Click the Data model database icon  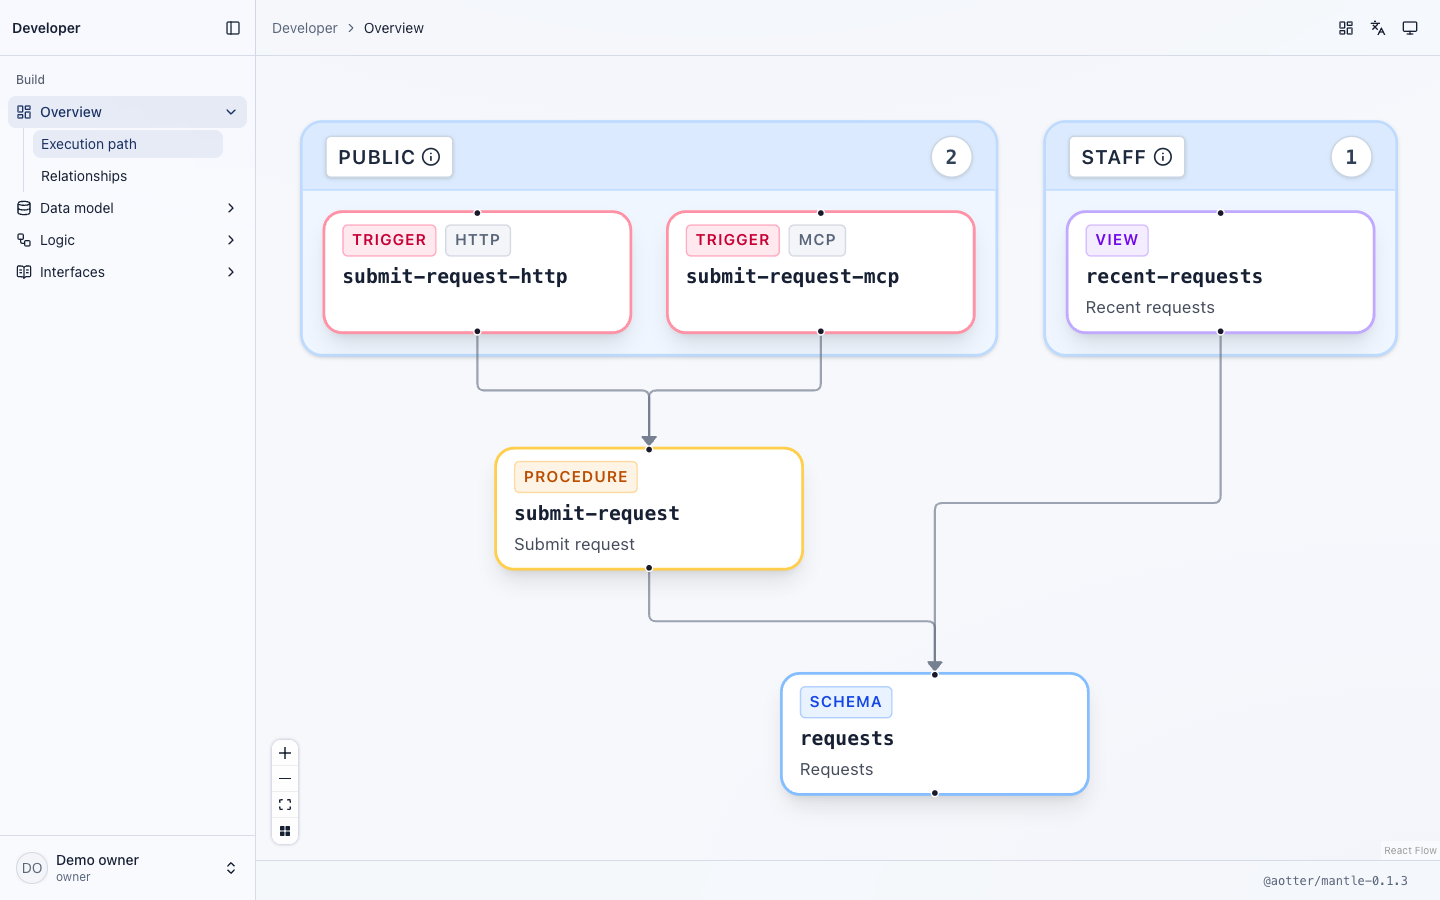click(24, 208)
